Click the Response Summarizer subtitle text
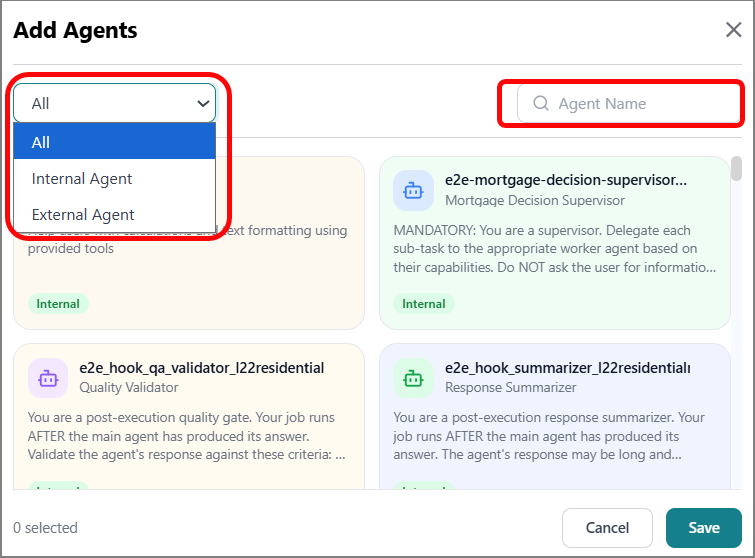This screenshot has width=755, height=558. tap(510, 388)
